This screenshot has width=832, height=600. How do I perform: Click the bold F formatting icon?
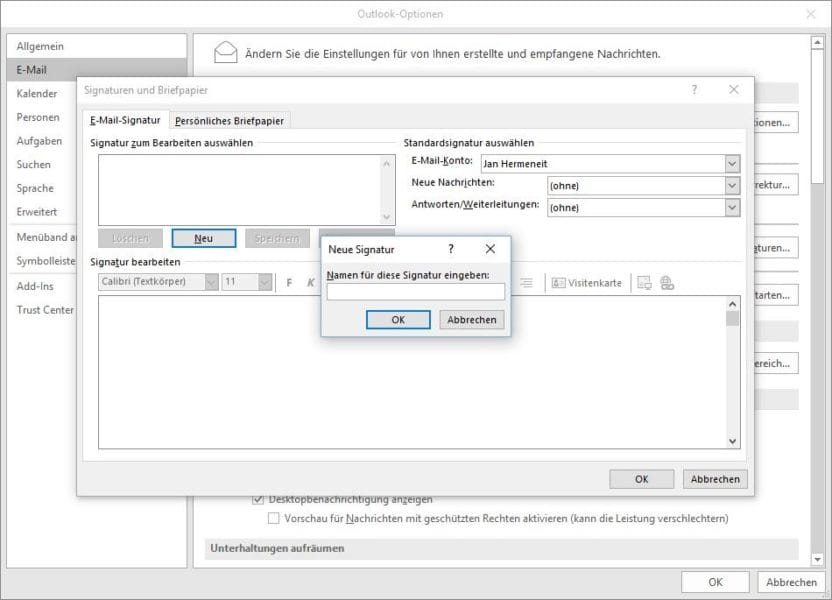[289, 283]
